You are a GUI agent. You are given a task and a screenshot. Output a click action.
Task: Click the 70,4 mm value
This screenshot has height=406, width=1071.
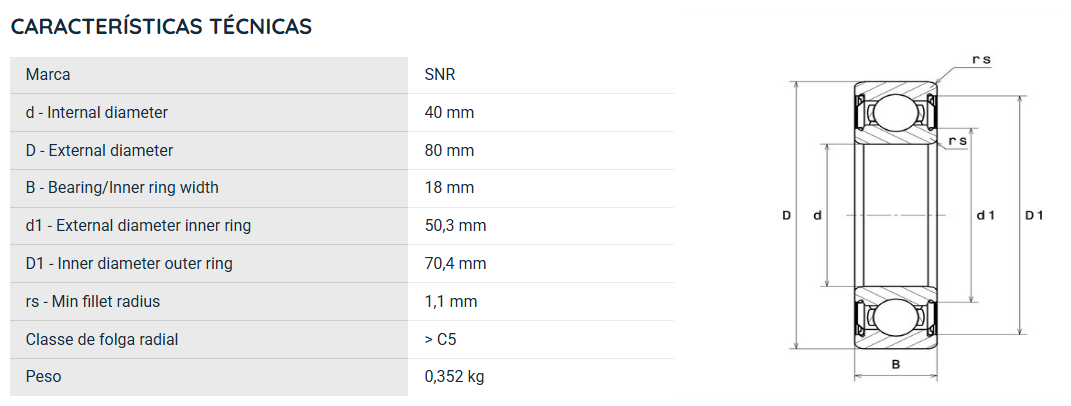[x=455, y=263]
